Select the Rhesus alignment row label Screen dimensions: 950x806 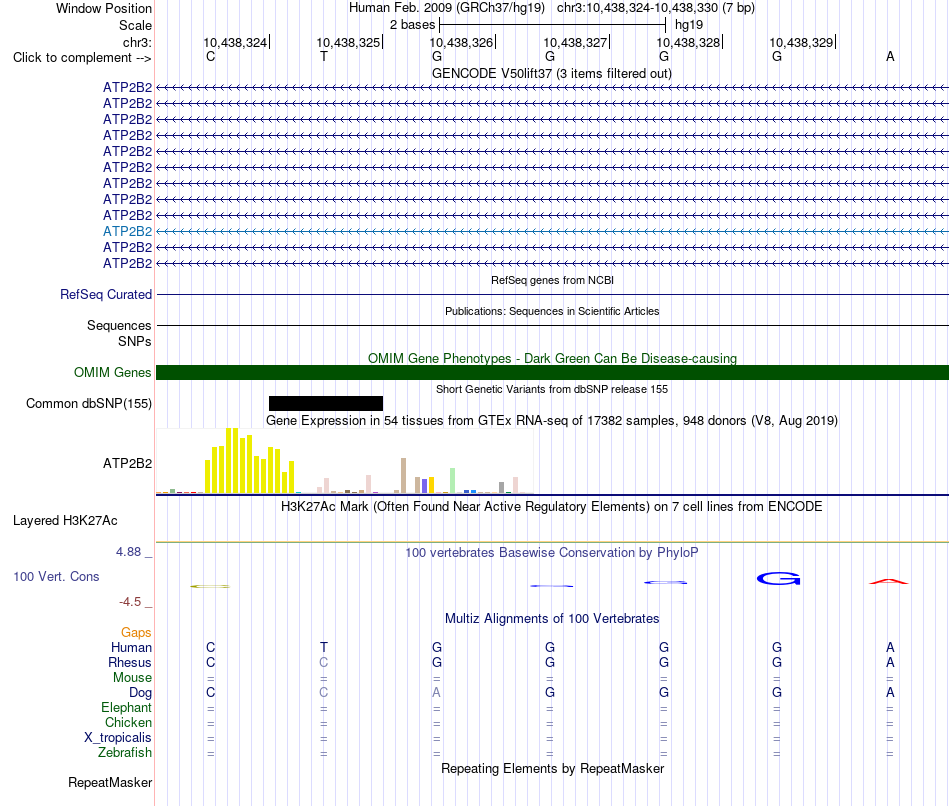130,662
